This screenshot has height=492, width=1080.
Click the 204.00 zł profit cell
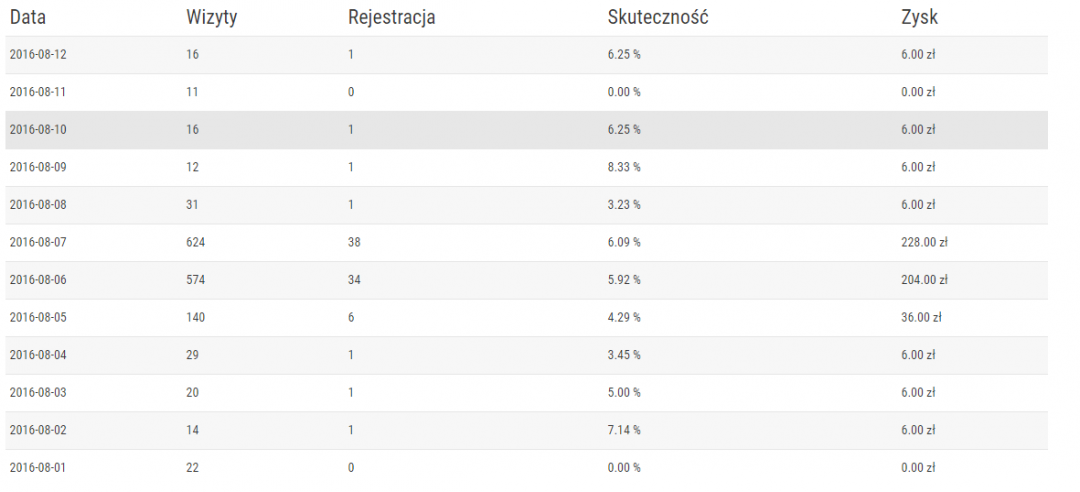coord(924,280)
